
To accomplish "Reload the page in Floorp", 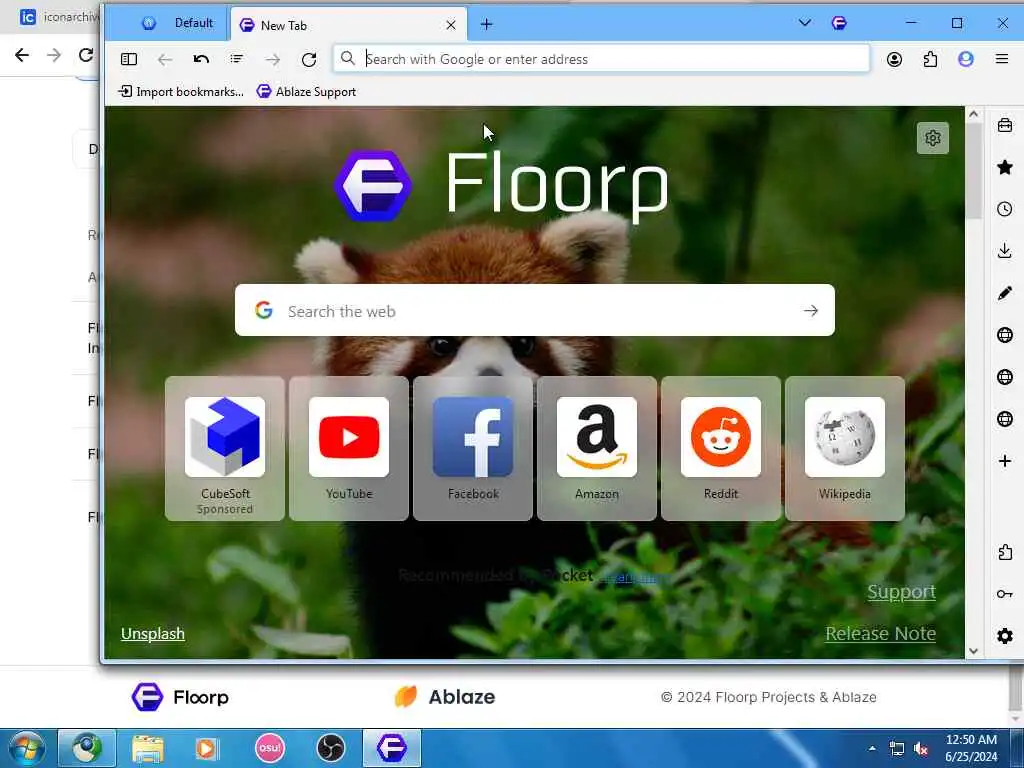I will pos(309,59).
